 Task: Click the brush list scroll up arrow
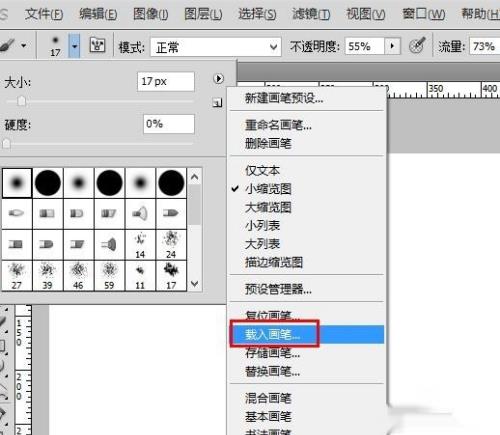tap(195, 177)
